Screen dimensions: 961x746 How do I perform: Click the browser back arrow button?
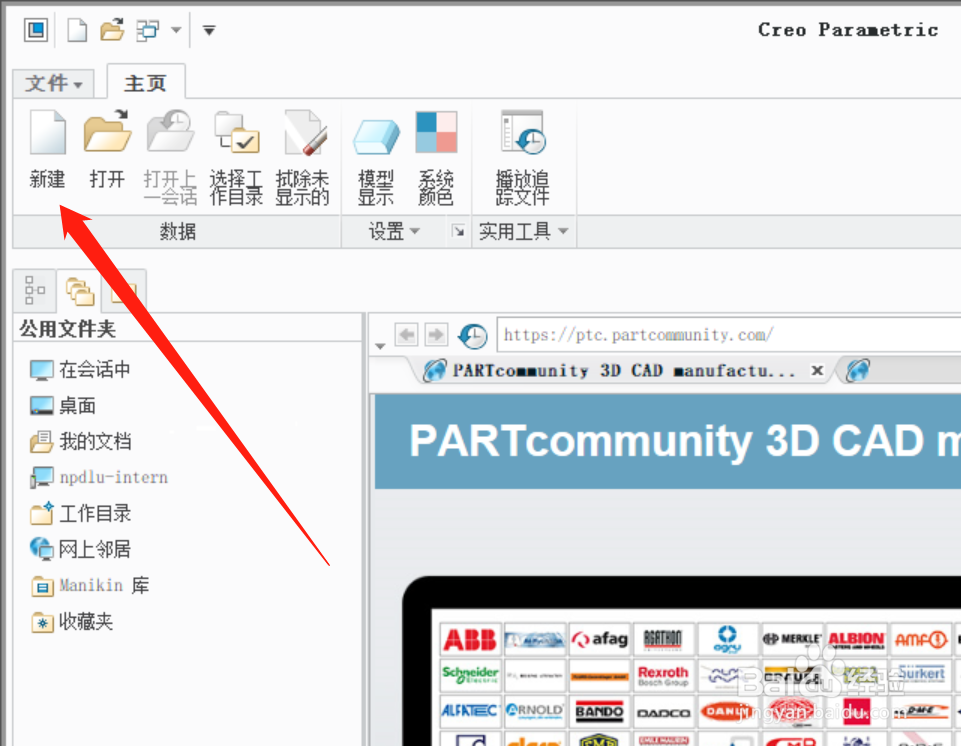pyautogui.click(x=406, y=335)
